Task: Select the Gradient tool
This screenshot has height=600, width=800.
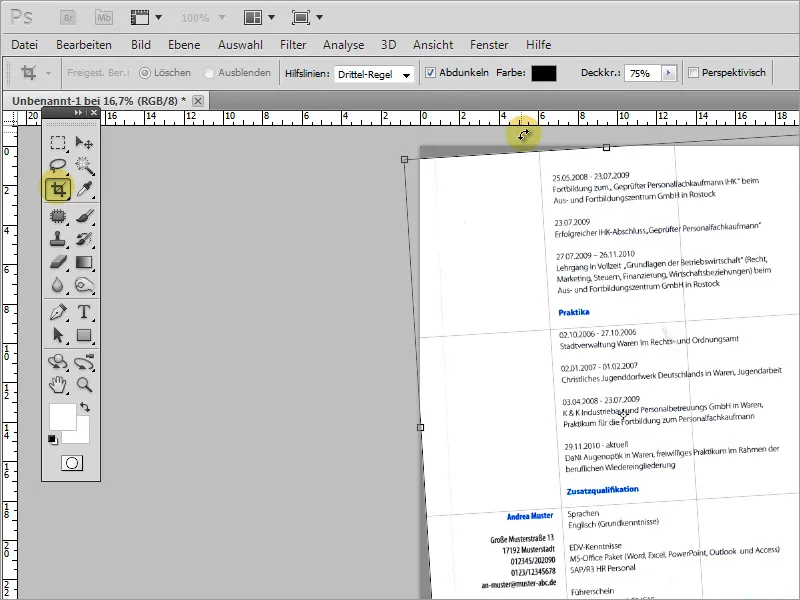Action: point(84,262)
